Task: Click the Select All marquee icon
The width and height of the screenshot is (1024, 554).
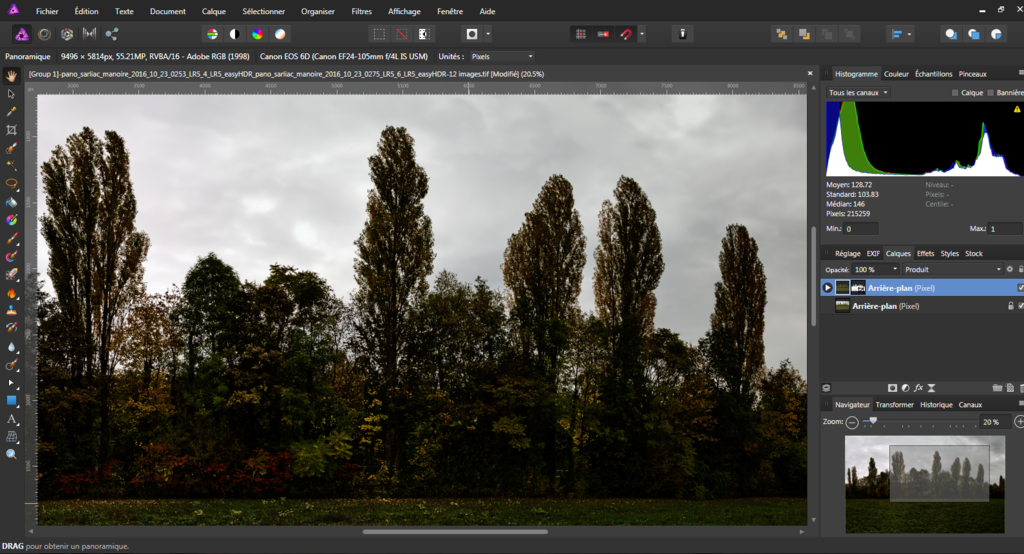Action: pos(379,34)
